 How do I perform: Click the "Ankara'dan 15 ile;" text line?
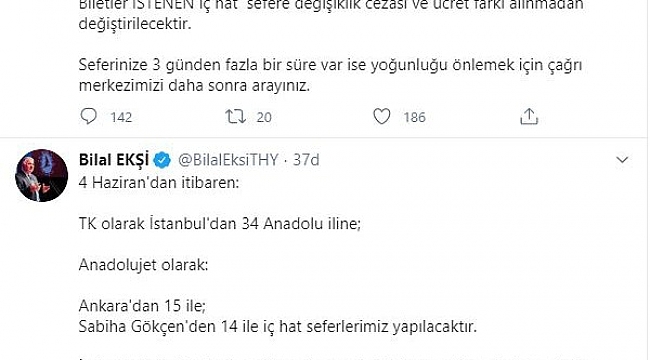point(142,306)
